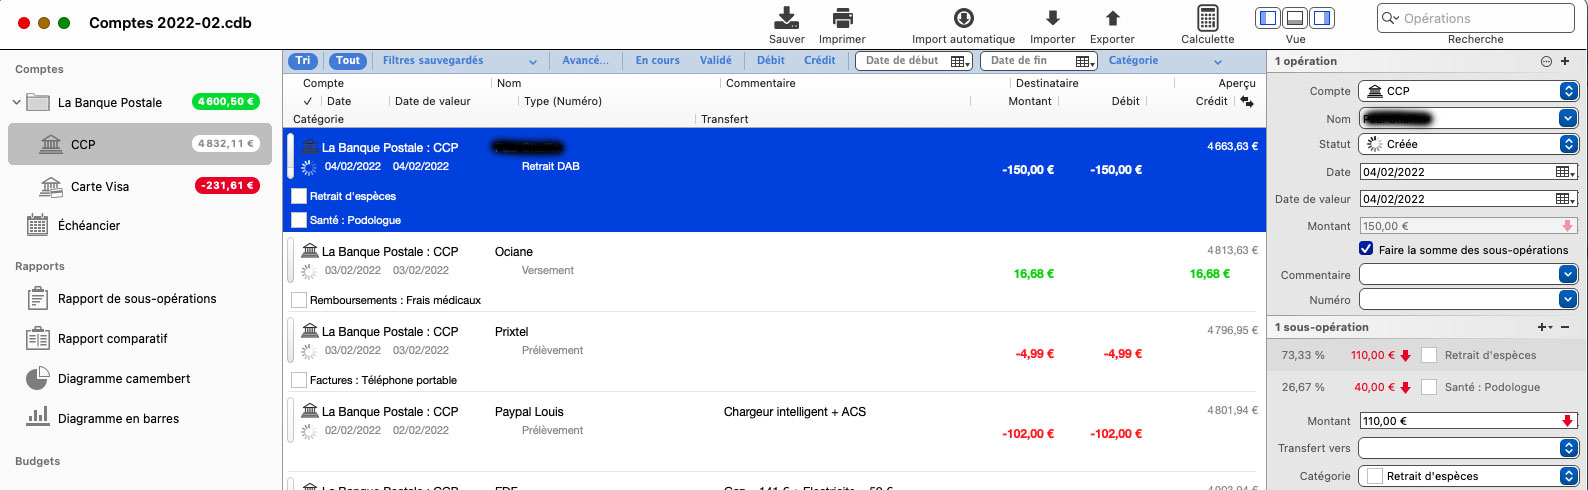
Task: Open calendar picker in Date de fin filter
Action: [1085, 61]
